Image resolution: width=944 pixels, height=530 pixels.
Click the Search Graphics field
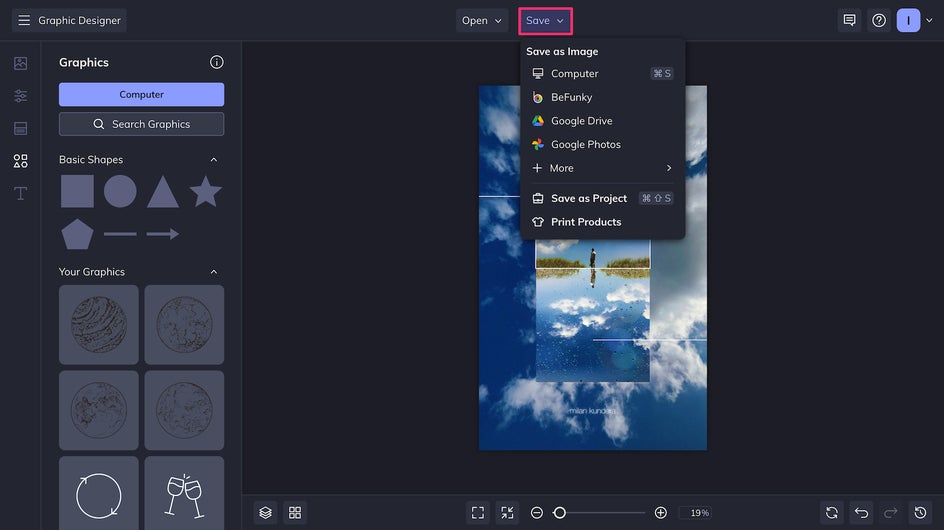pos(141,124)
